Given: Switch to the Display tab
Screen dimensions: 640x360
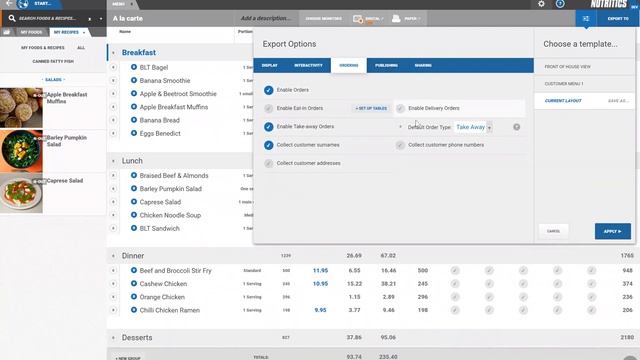Looking at the screenshot, I should click(x=269, y=65).
